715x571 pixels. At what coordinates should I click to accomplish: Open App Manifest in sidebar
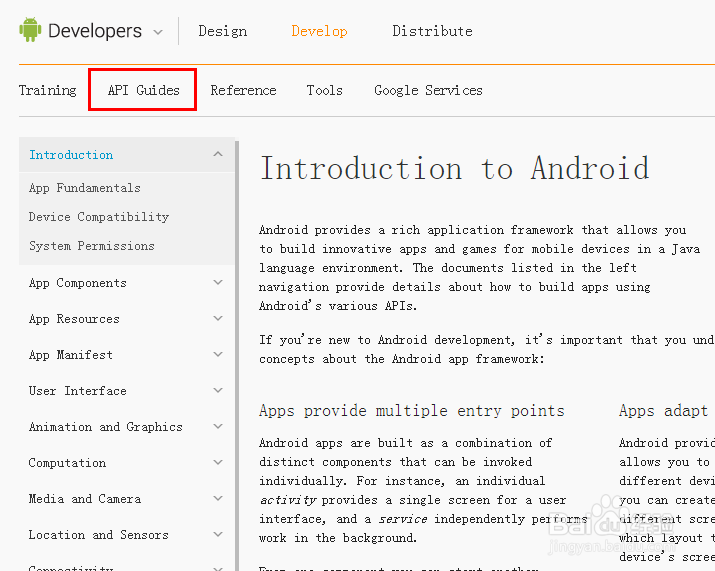point(71,355)
